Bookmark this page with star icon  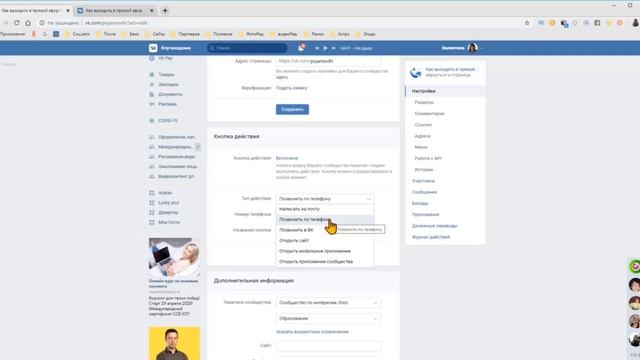(x=527, y=23)
